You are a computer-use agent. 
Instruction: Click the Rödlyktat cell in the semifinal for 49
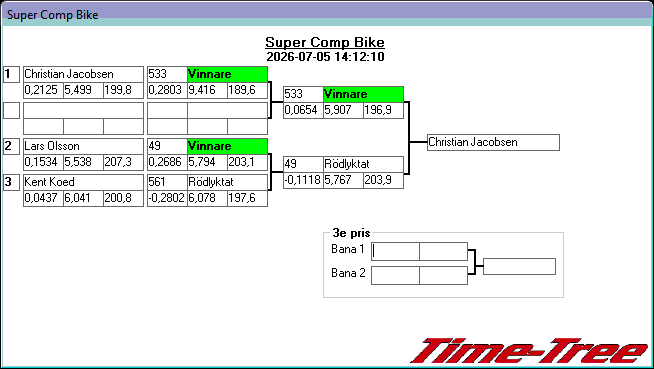(x=363, y=164)
